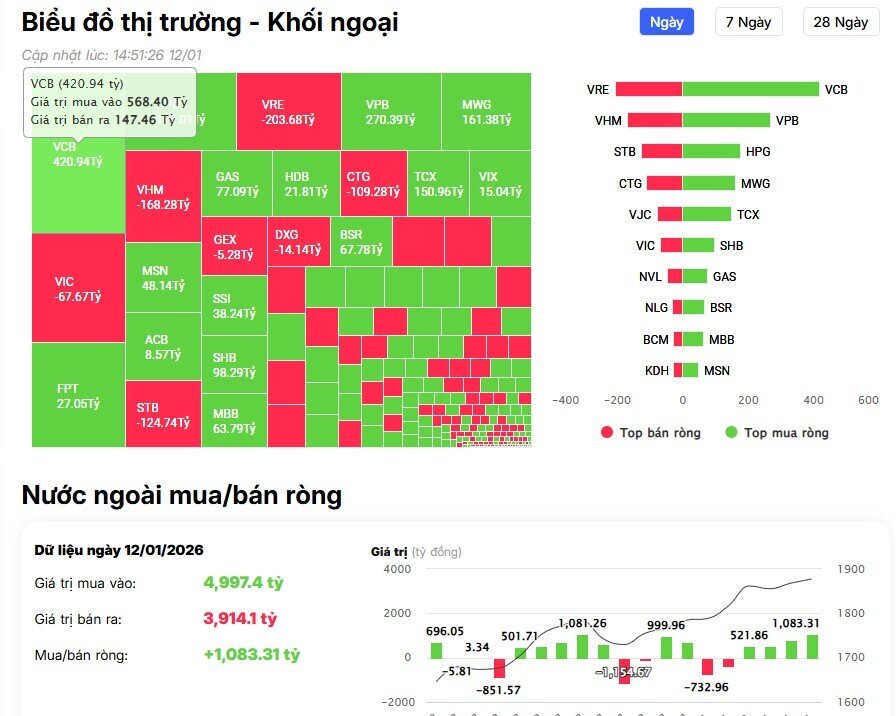Select VHM's red bar in the ranking chart

click(x=655, y=120)
